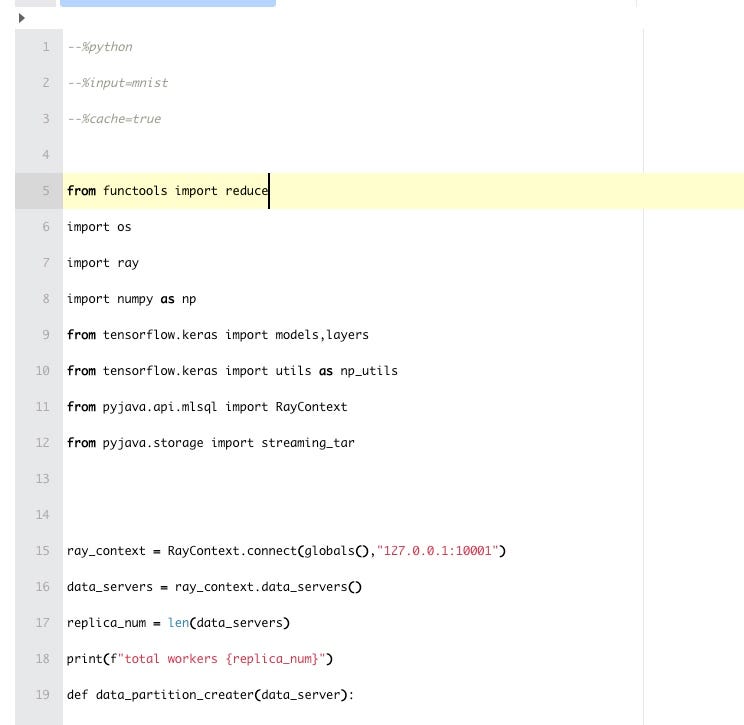Click line number 1 in the gutter
Image resolution: width=744 pixels, height=725 pixels.
point(46,46)
